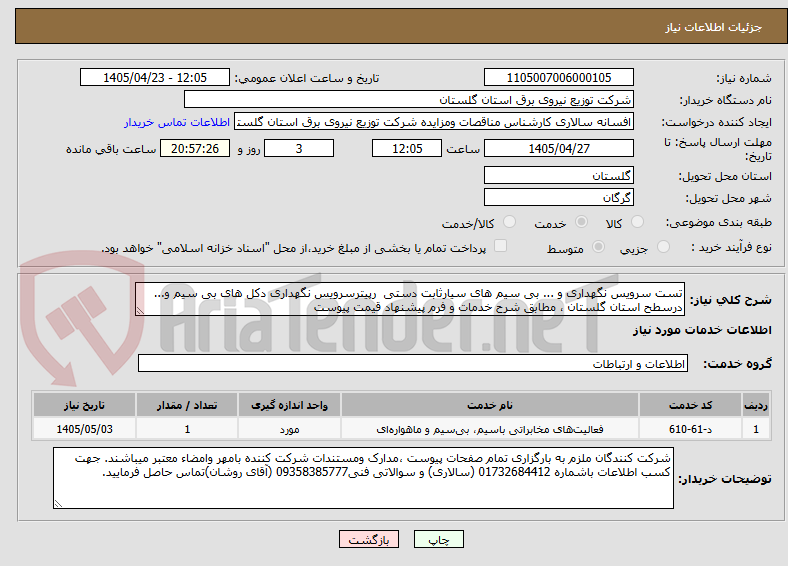
Task: Click the delivery province field گلستان
Action: coord(558,175)
